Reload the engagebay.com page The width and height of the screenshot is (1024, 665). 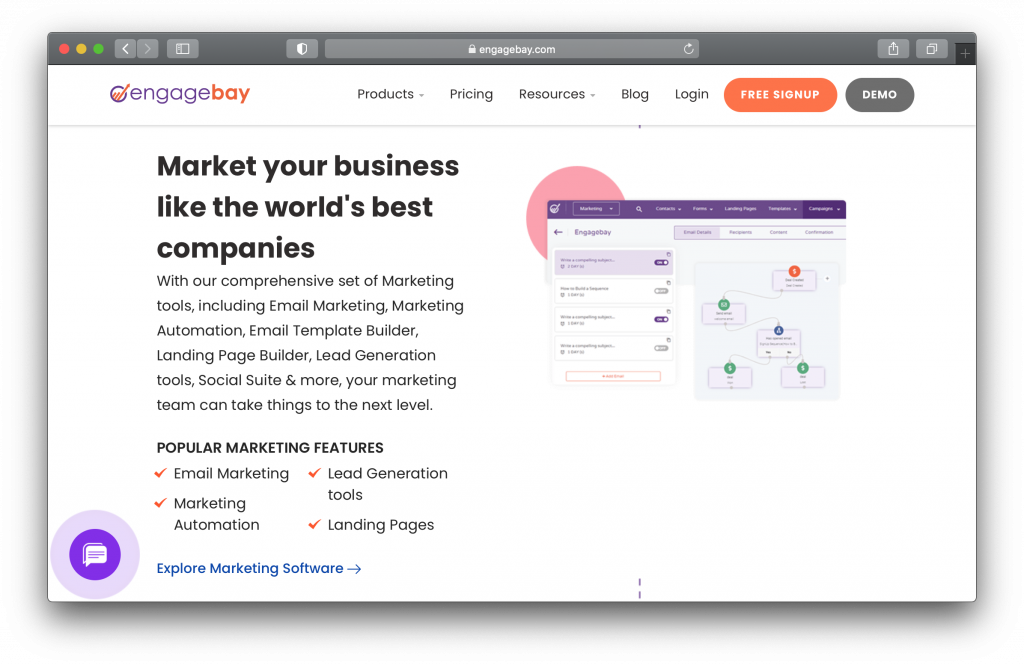[688, 49]
